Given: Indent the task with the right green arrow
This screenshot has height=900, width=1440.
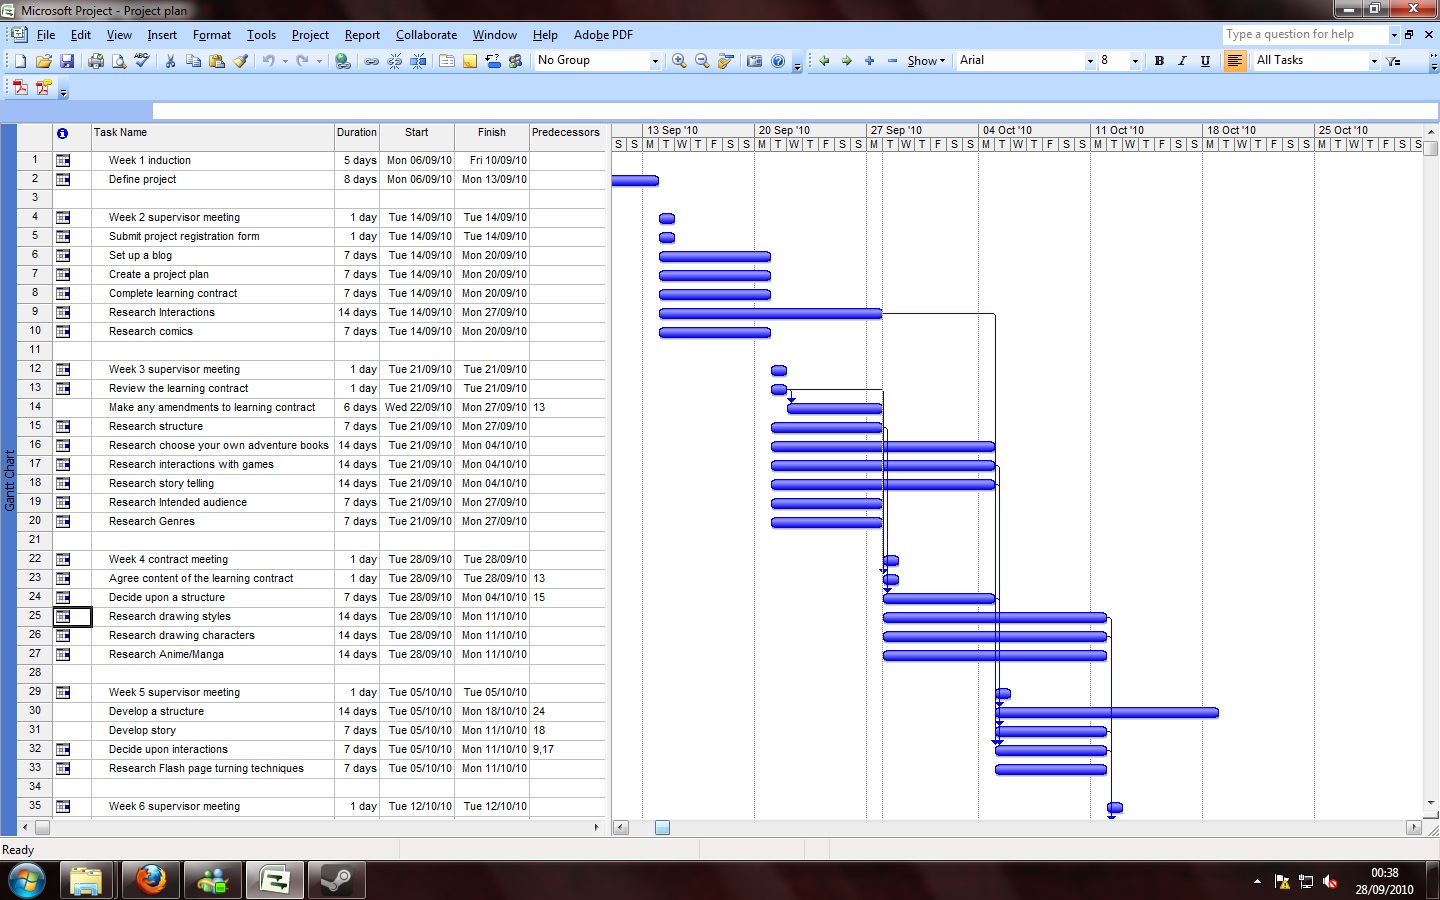Looking at the screenshot, I should 847,61.
